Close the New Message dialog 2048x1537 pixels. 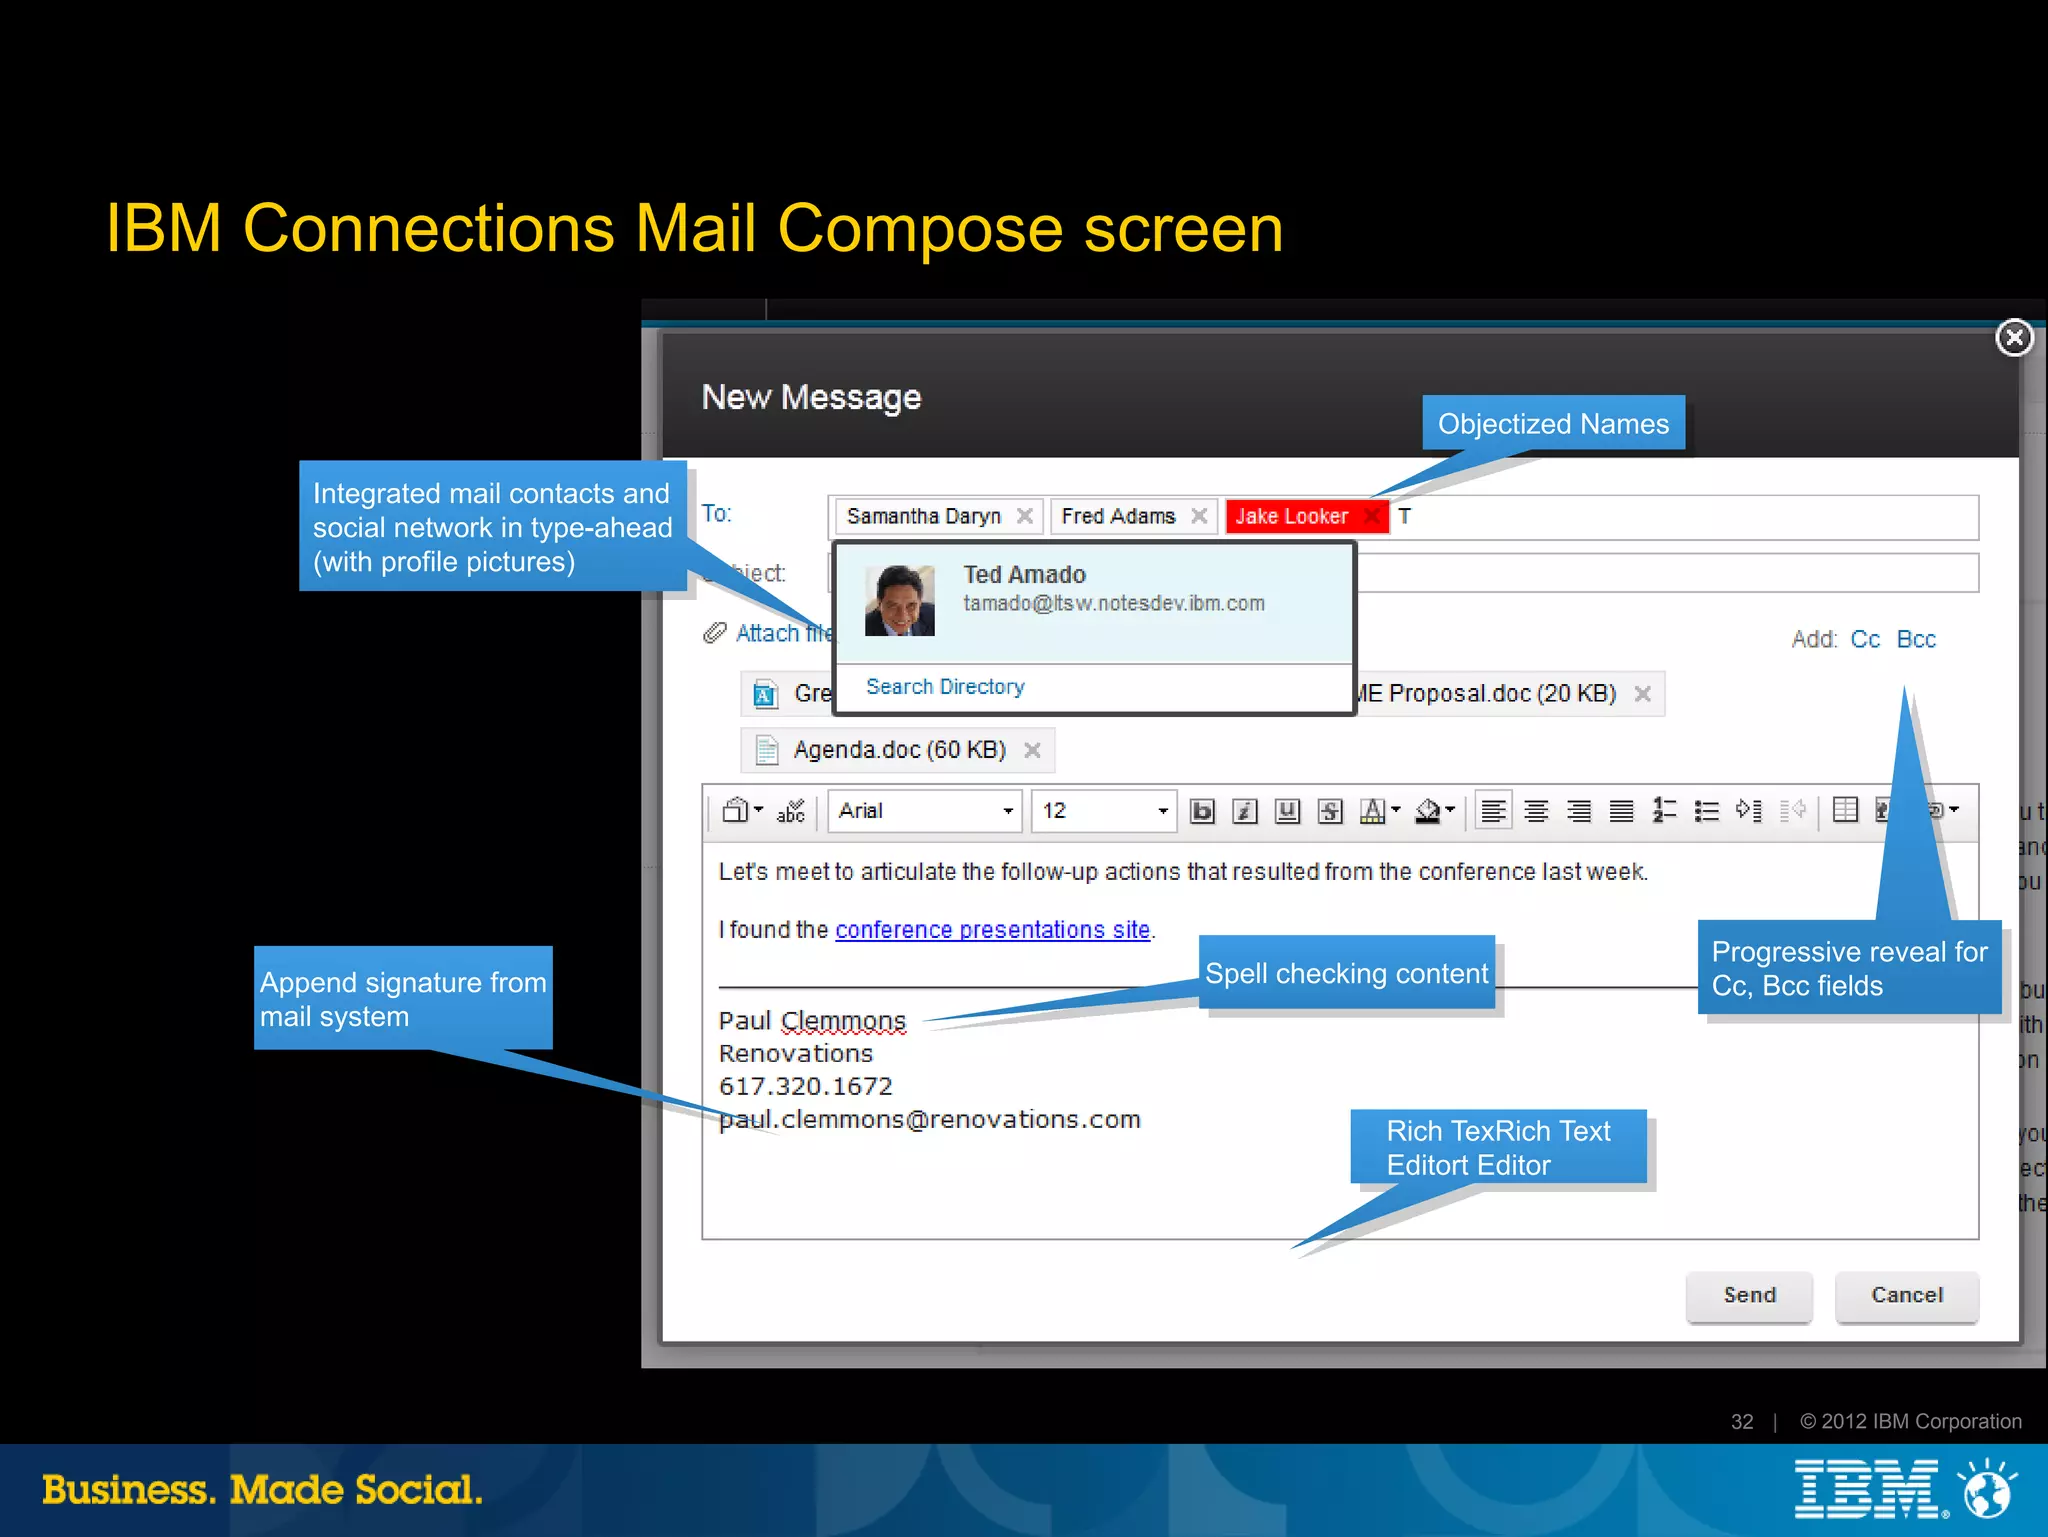tap(2014, 338)
